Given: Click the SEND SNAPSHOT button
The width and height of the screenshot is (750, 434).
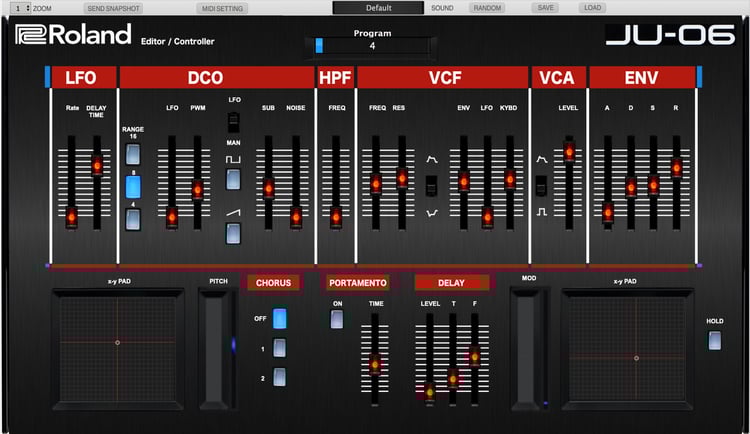Looking at the screenshot, I should pyautogui.click(x=113, y=8).
